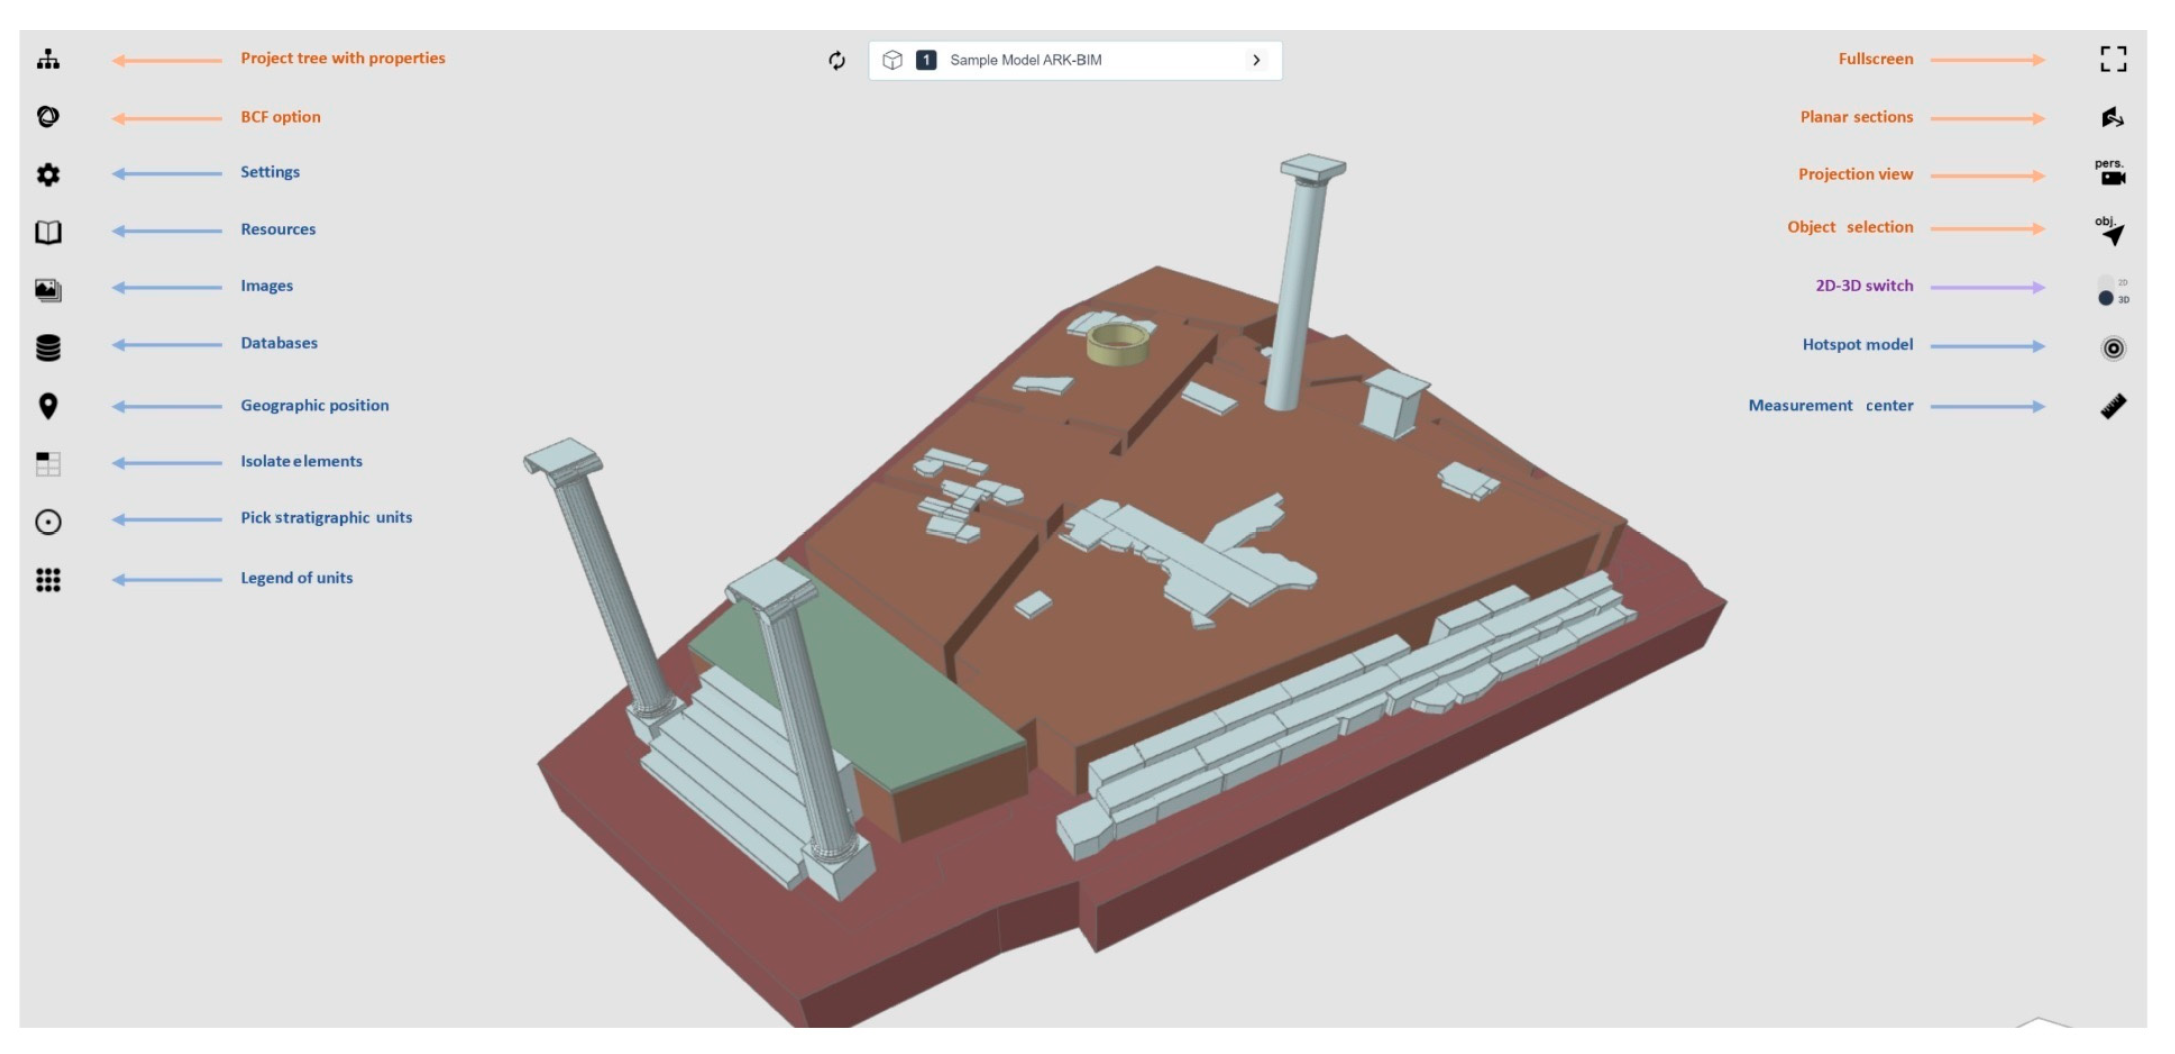Toggle the perspective projection view camera
Screen dimensions: 2175x1054
(2111, 173)
